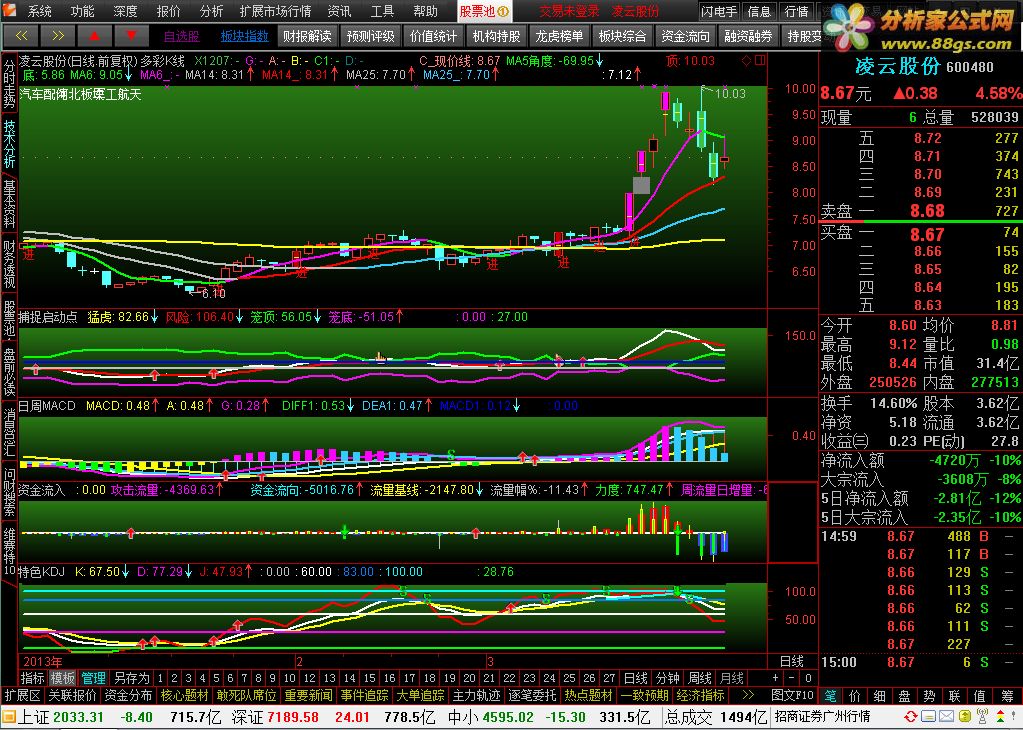The height and width of the screenshot is (730, 1023).
Task: Click the red refresh icon in status bar
Action: point(910,717)
